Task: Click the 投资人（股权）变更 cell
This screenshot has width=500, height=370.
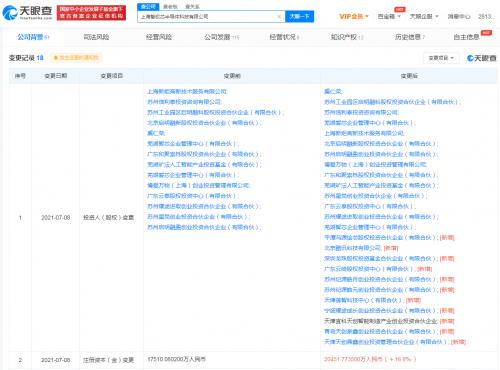Action: [109, 218]
